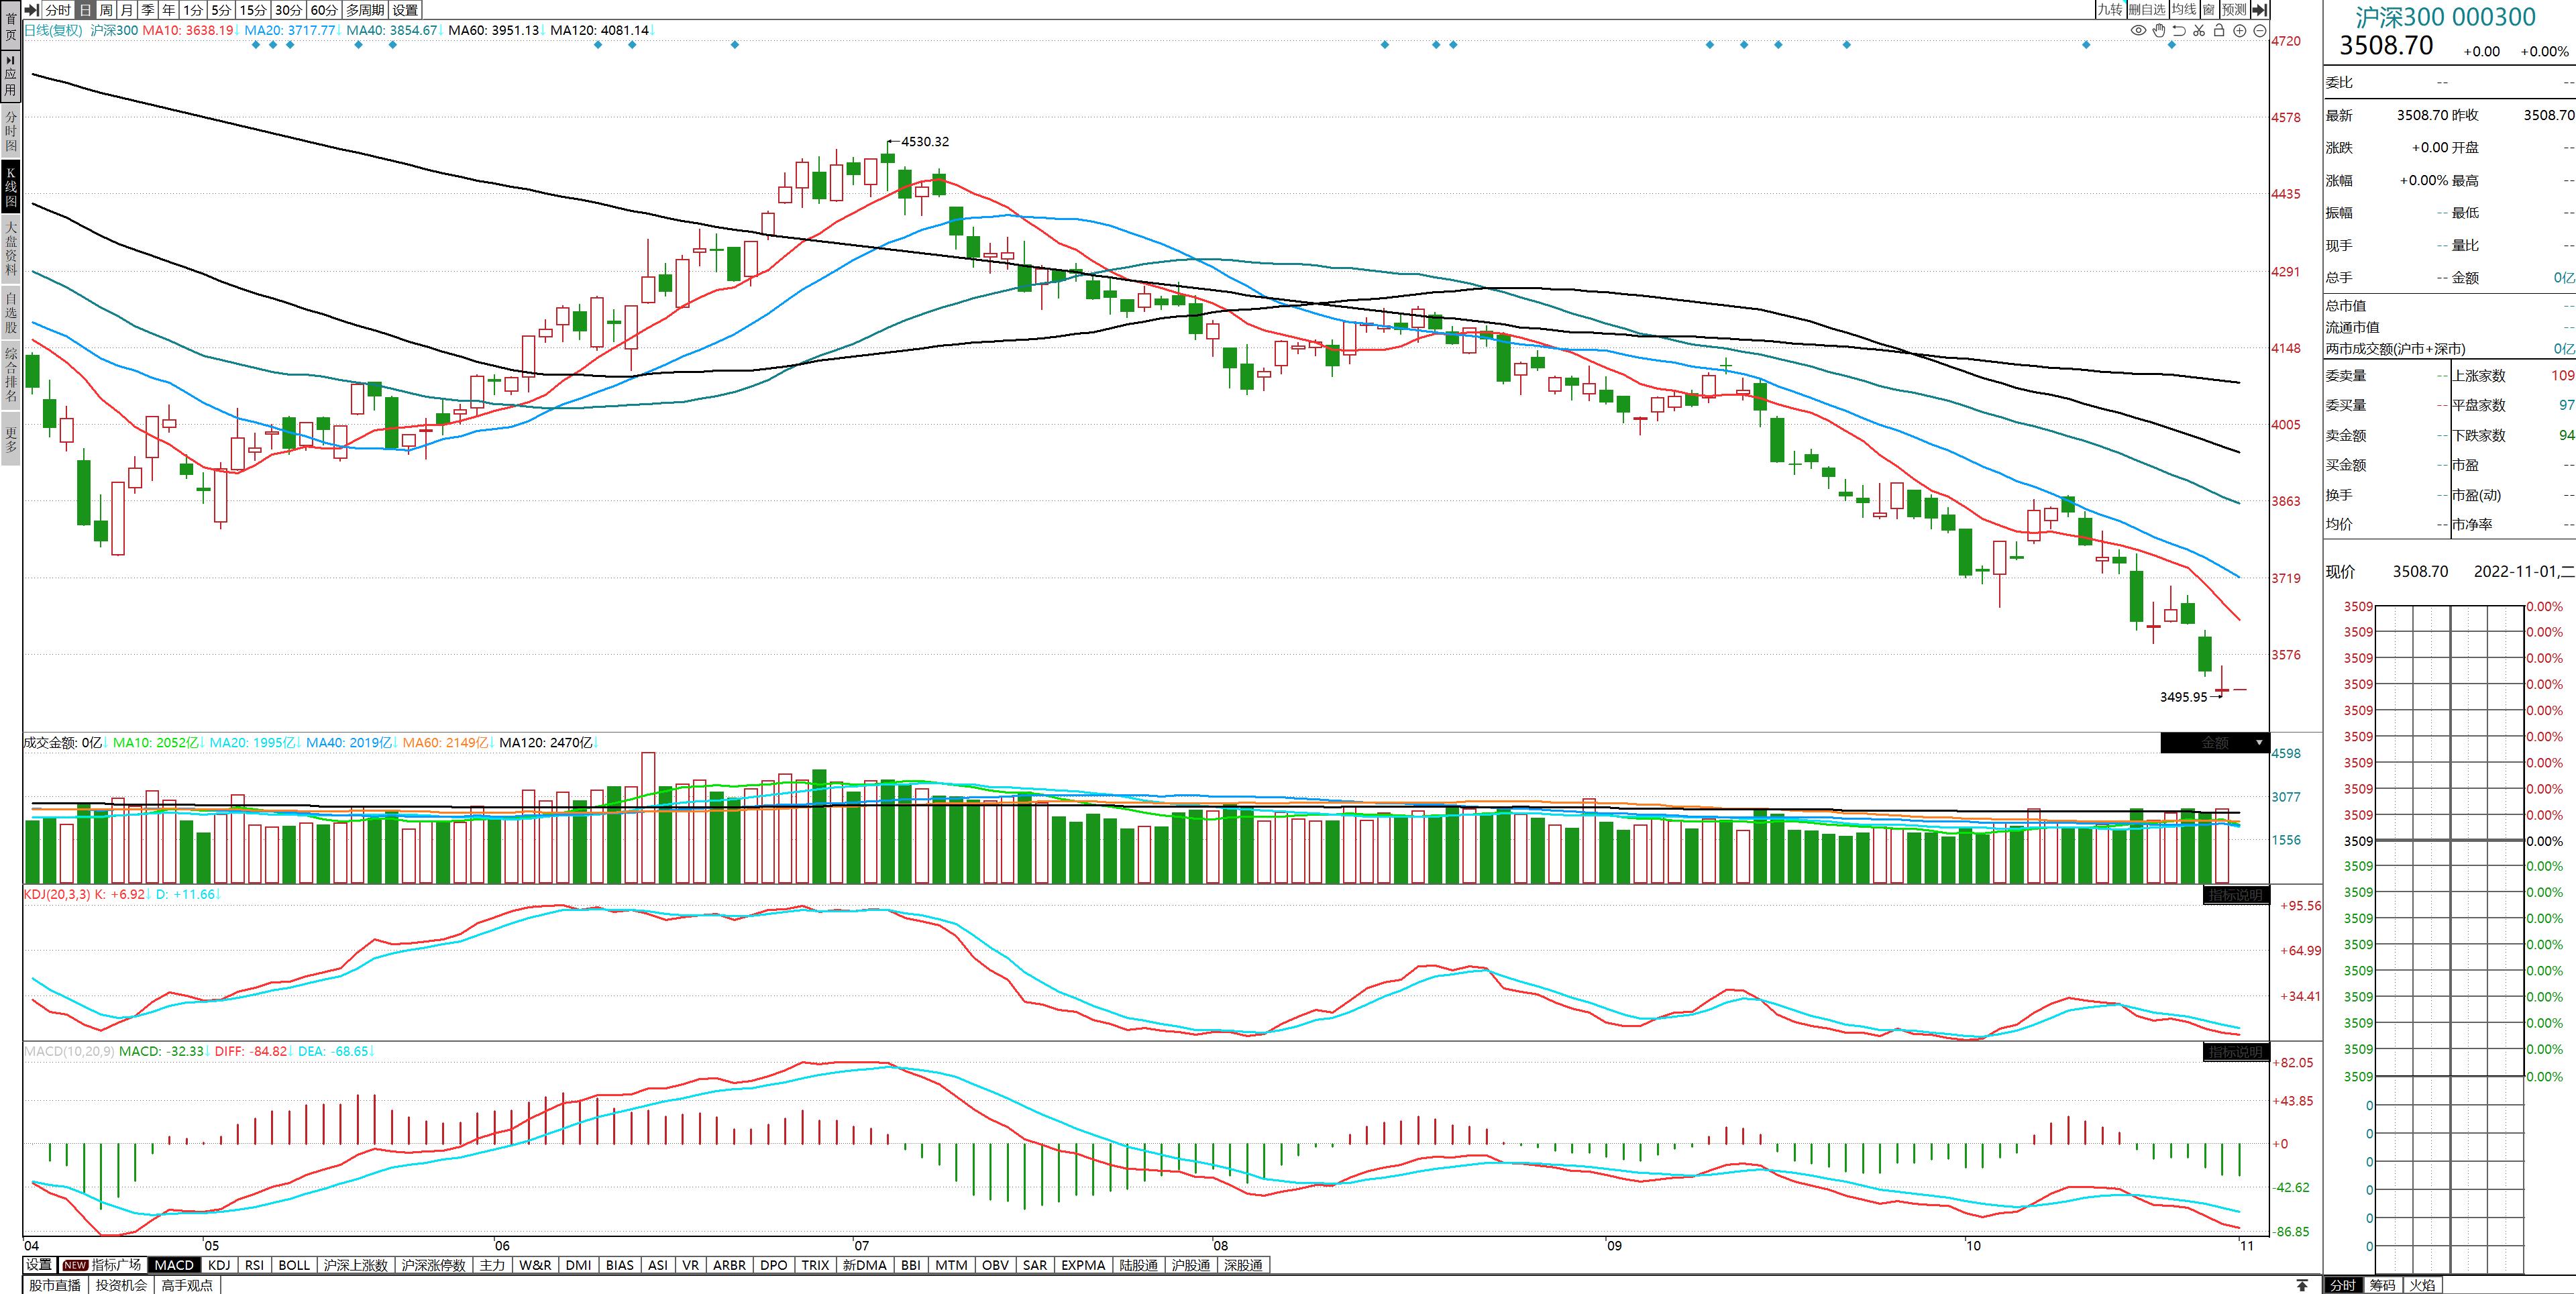Select the BOLL indicator tab
This screenshot has width=2576, height=1294.
point(294,1265)
